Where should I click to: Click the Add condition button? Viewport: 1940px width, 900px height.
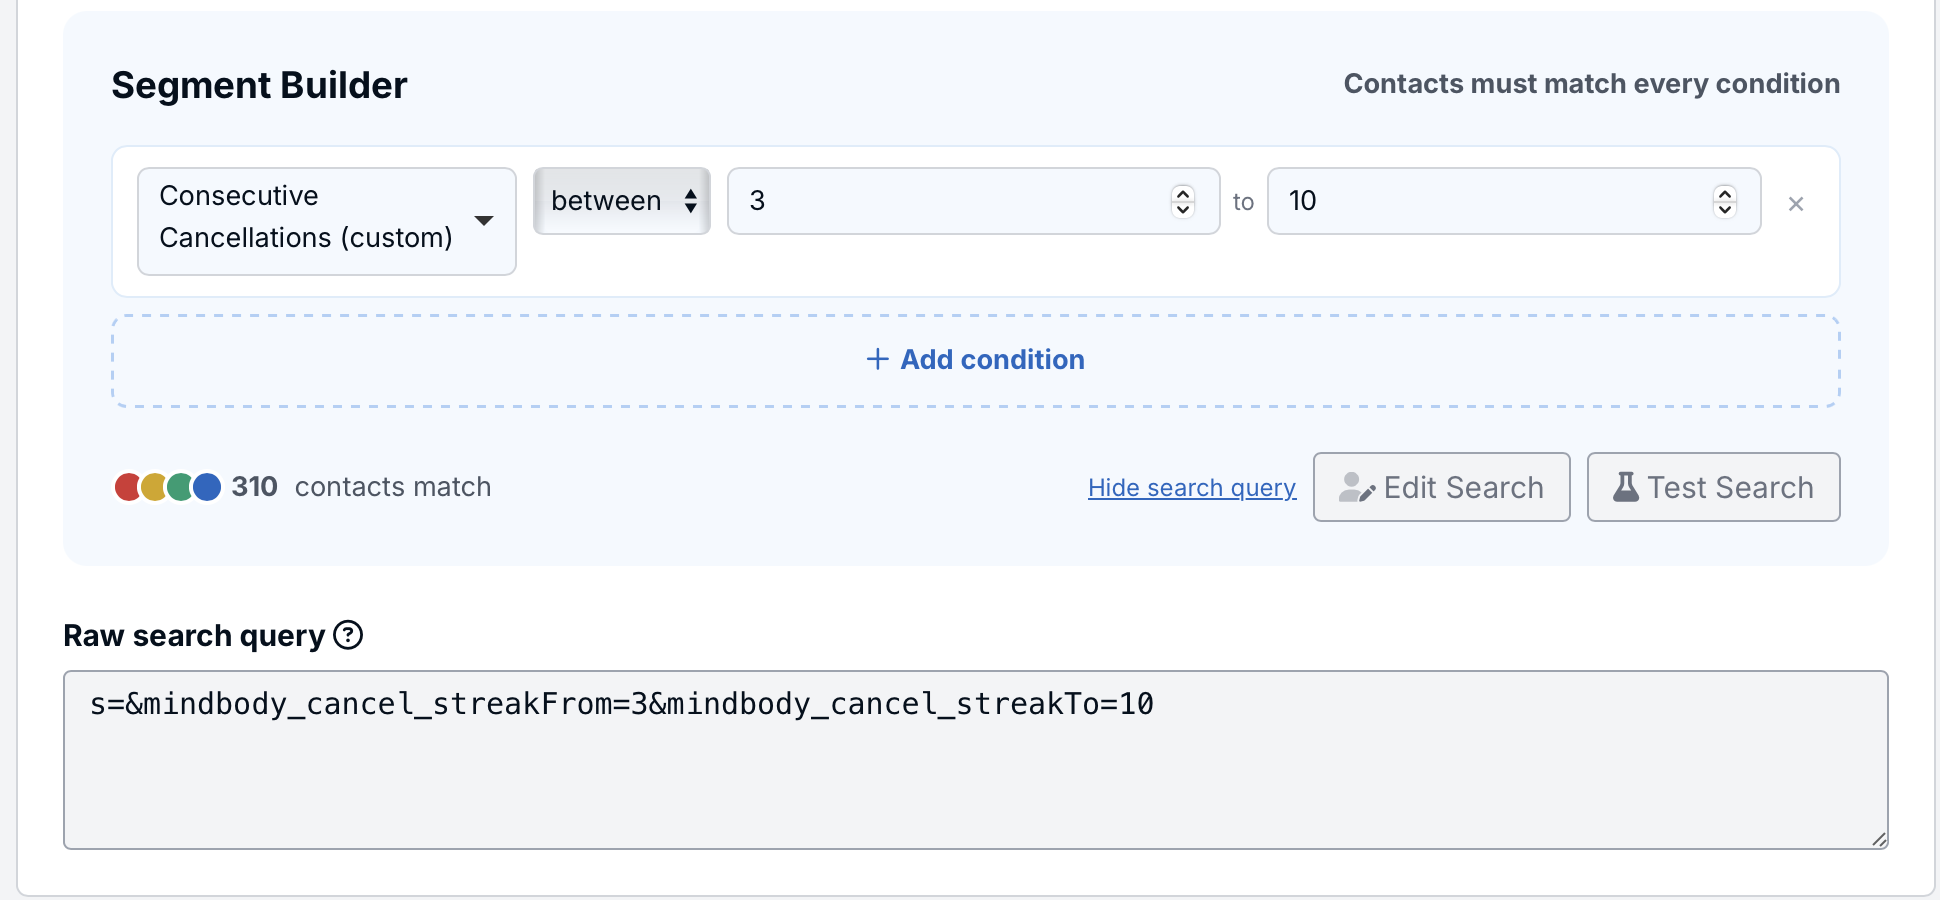[976, 361]
